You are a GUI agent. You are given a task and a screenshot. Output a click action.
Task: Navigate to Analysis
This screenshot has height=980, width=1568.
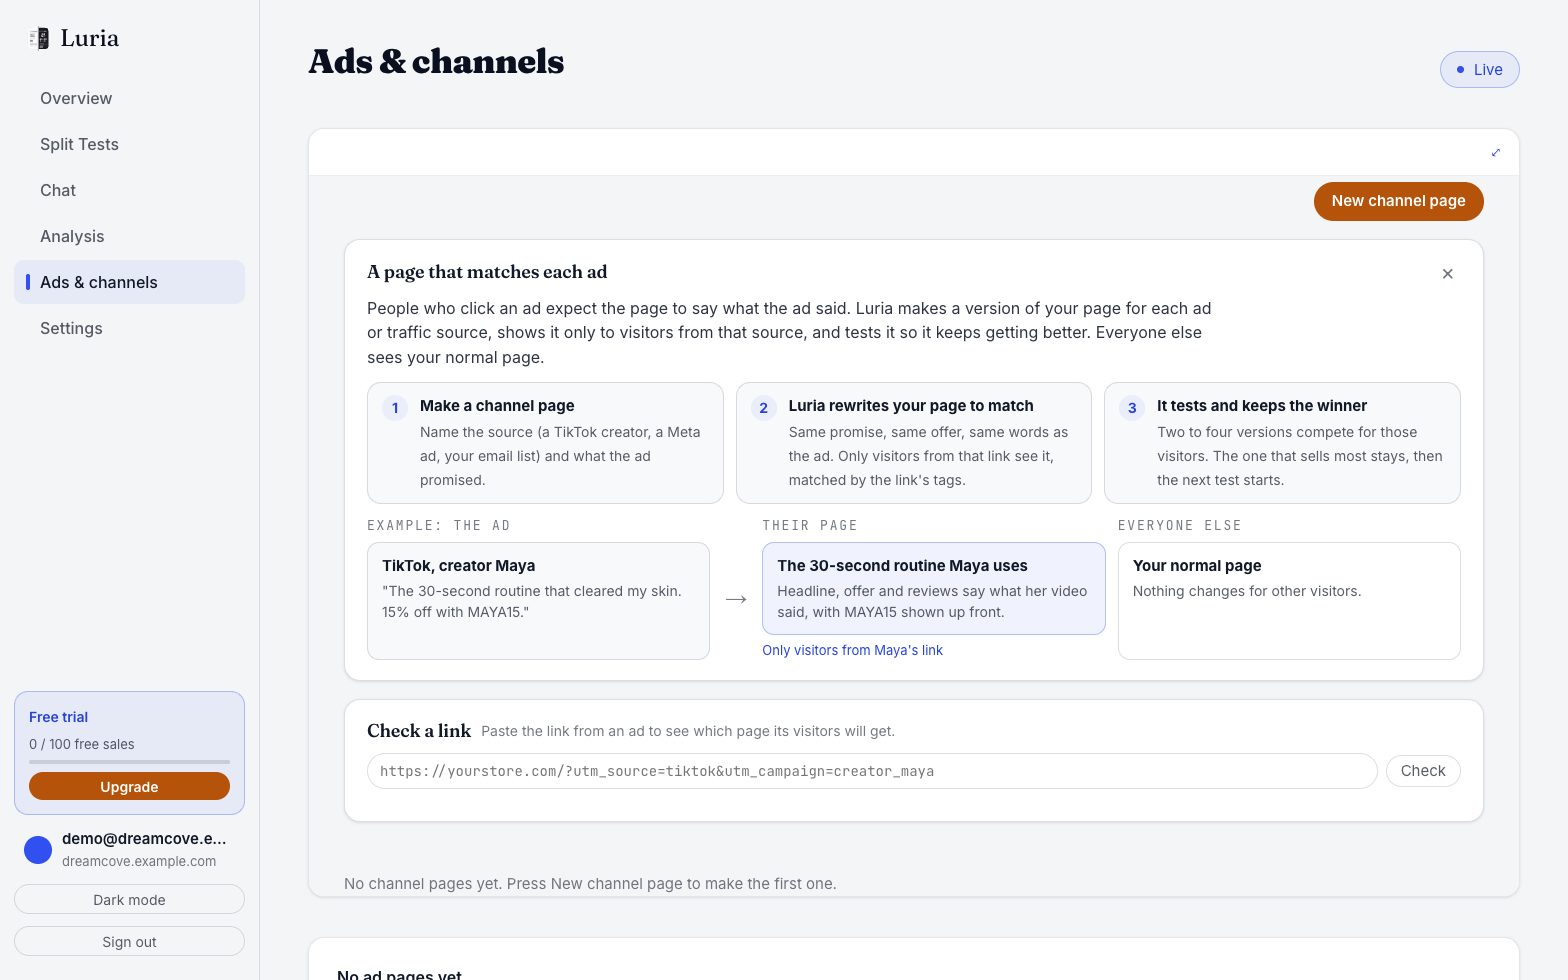pos(129,236)
